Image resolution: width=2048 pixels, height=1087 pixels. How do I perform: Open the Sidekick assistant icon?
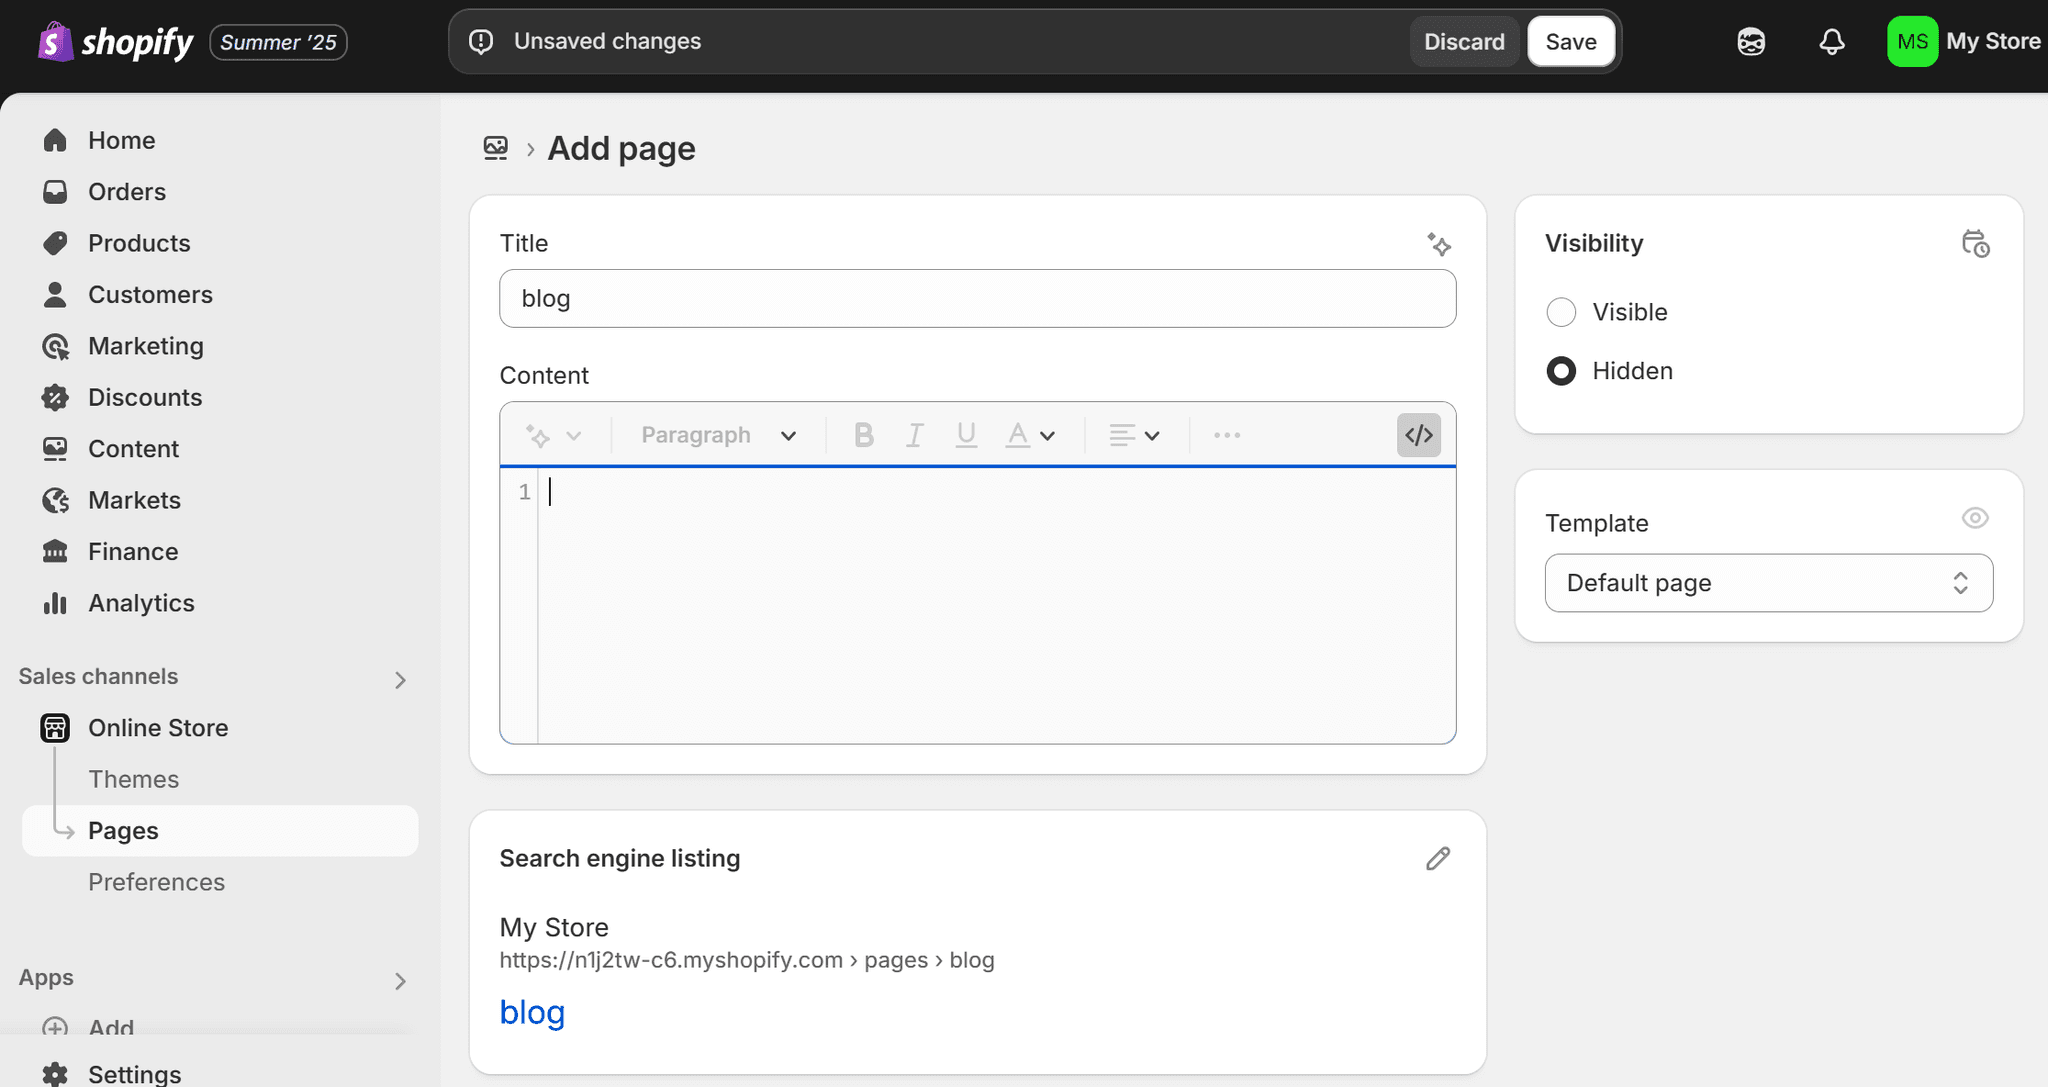click(1751, 42)
